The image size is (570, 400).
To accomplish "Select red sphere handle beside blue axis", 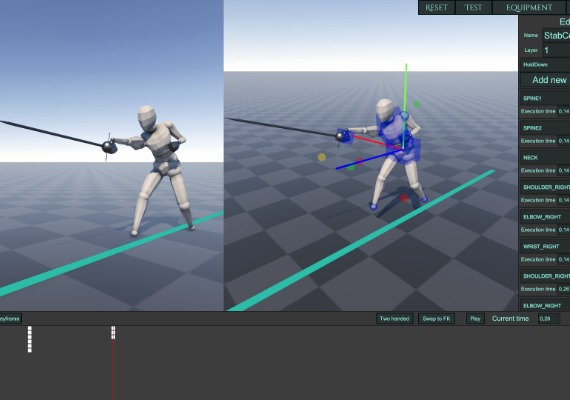I will (x=360, y=161).
